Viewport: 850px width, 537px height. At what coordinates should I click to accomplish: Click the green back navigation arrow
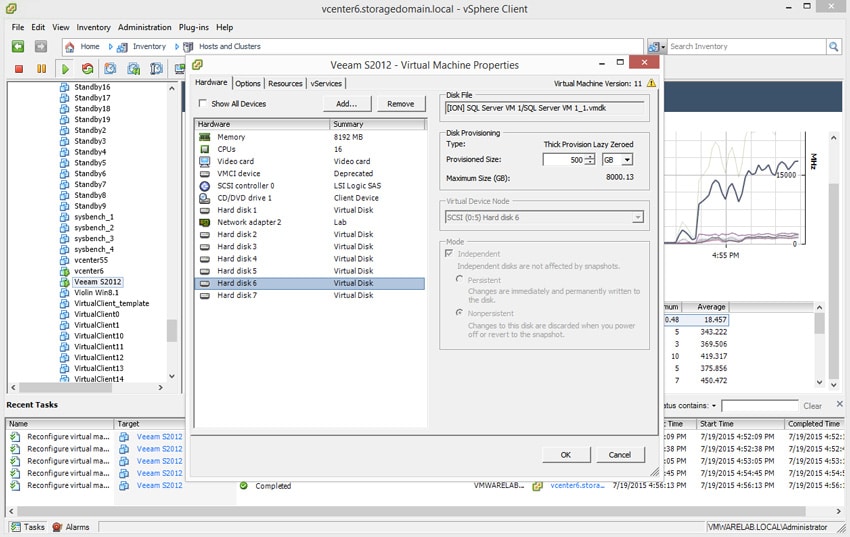click(18, 47)
